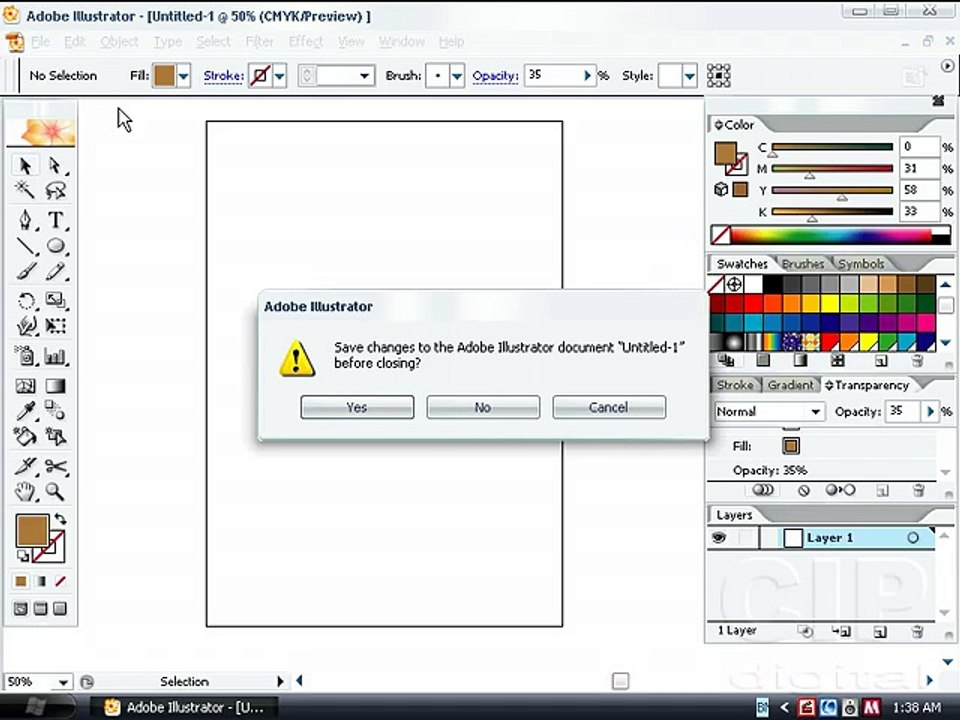
Task: Choose the Symbol Sprayer tool
Action: (25, 356)
